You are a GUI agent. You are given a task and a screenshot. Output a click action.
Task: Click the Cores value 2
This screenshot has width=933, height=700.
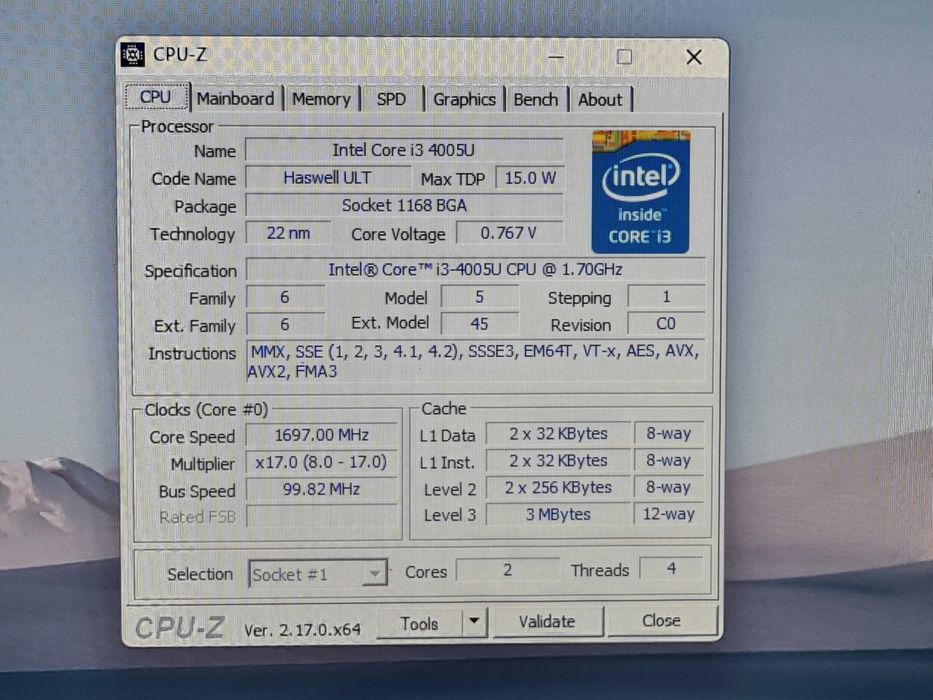(508, 570)
